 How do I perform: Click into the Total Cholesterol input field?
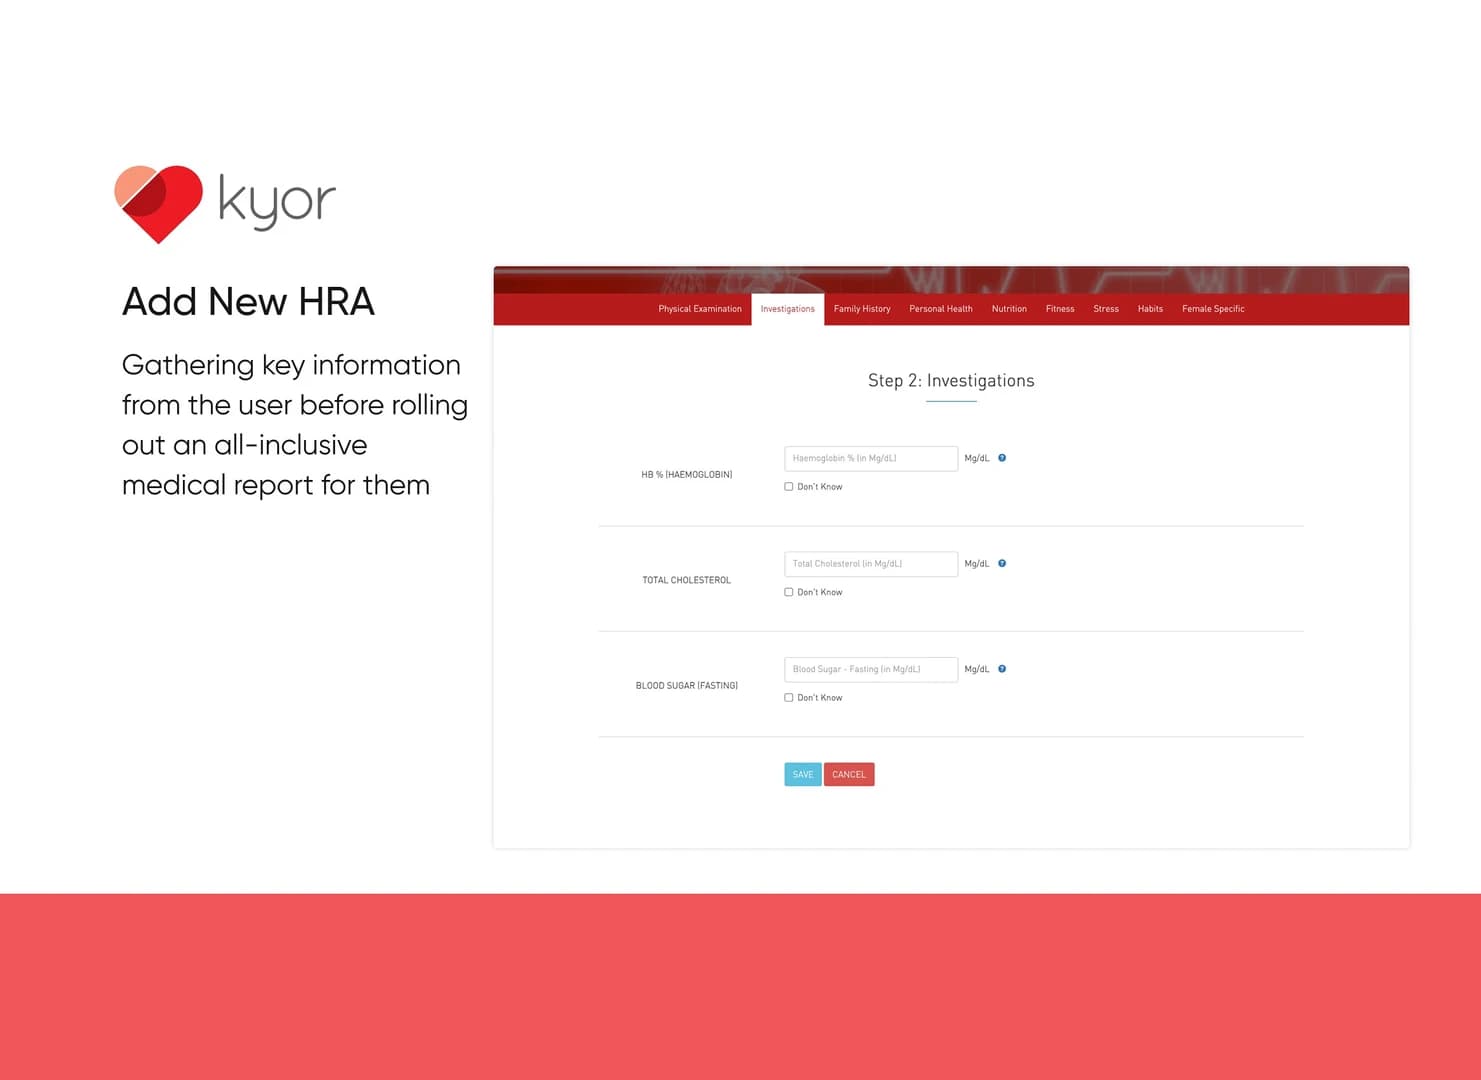[x=870, y=564]
